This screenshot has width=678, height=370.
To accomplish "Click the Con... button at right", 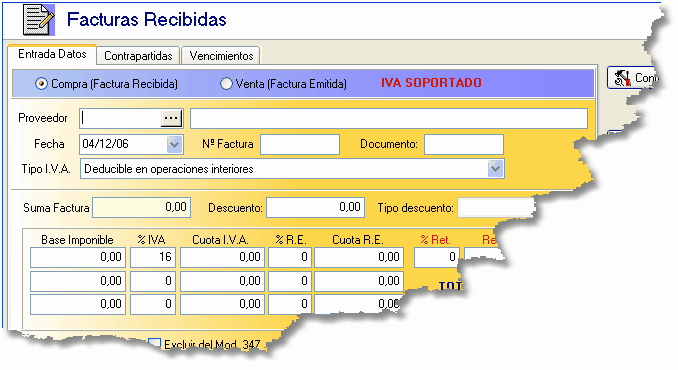I will 632,78.
